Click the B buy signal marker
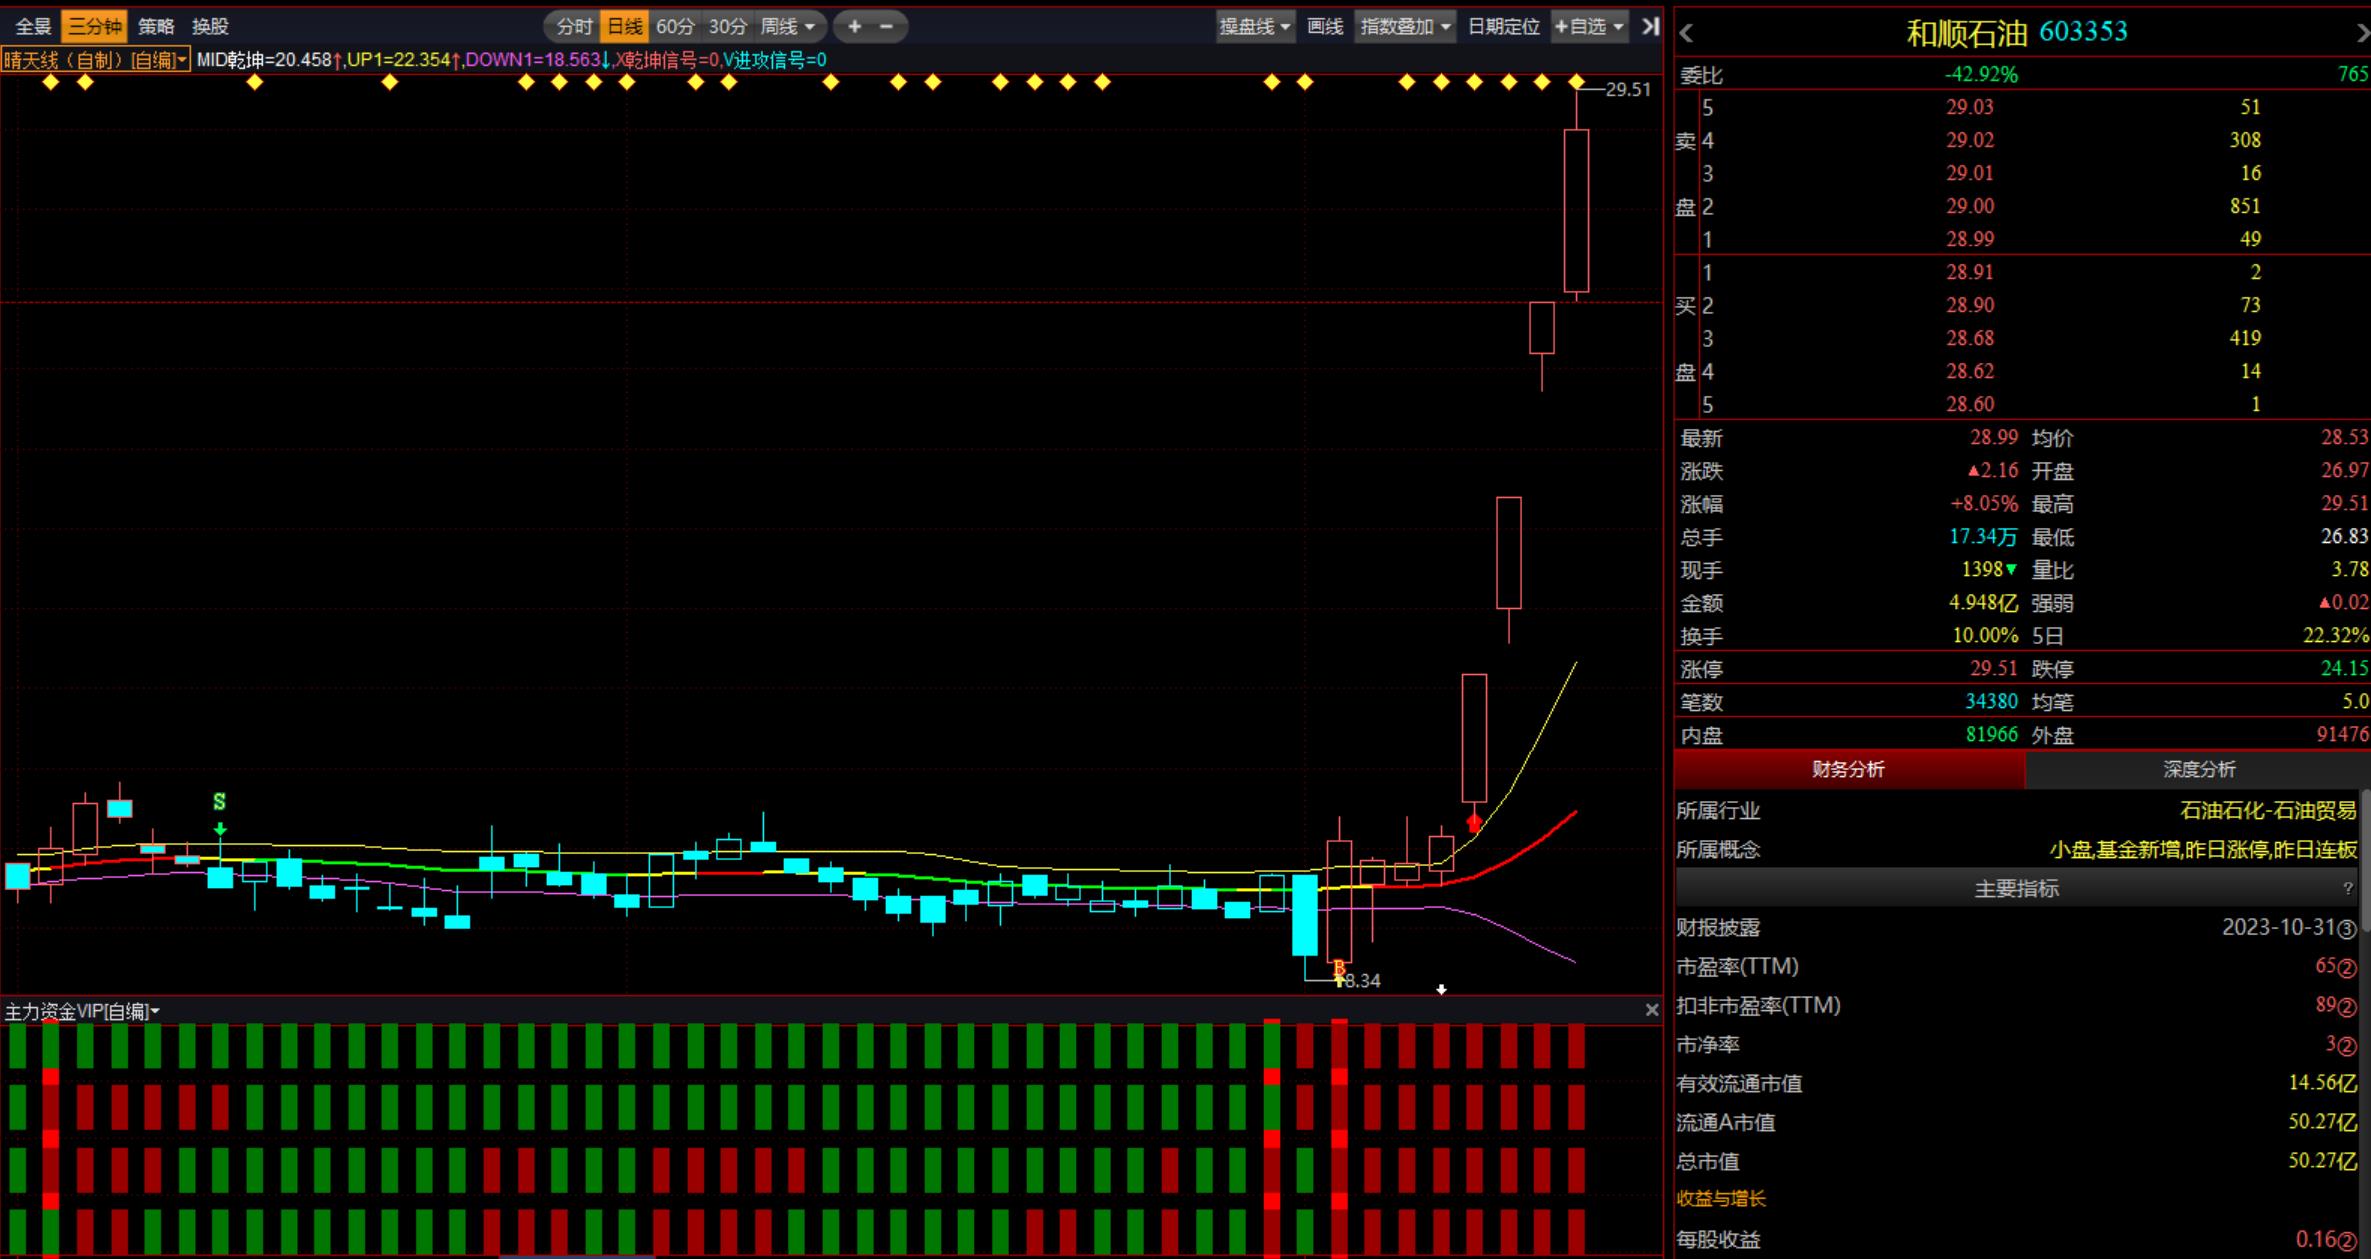The height and width of the screenshot is (1259, 2371). point(1339,968)
